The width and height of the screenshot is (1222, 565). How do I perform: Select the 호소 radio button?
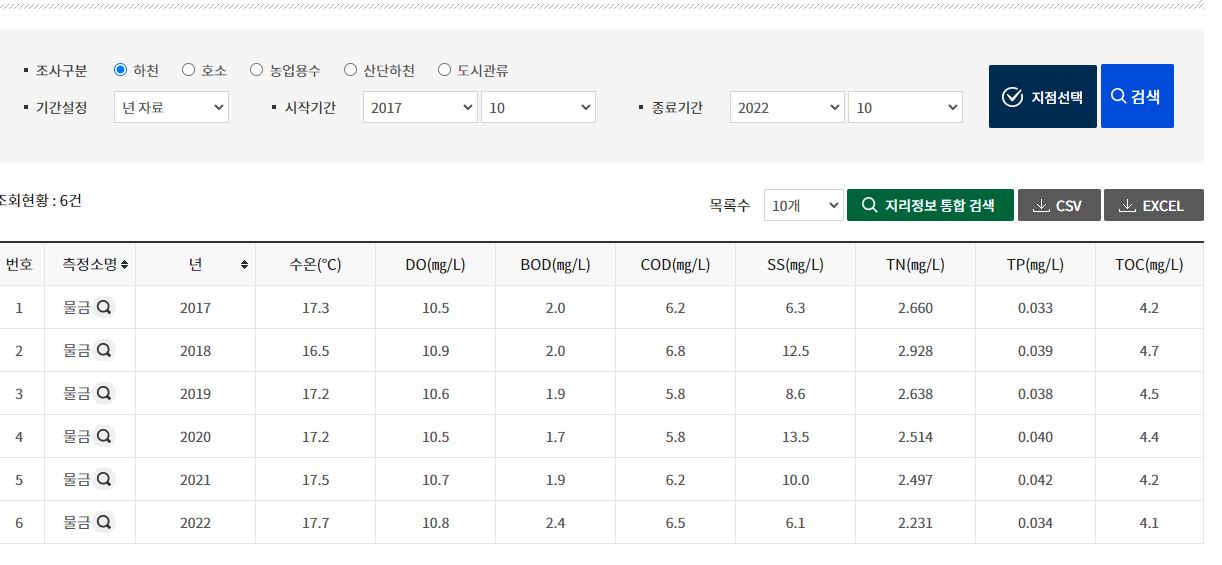click(x=189, y=70)
